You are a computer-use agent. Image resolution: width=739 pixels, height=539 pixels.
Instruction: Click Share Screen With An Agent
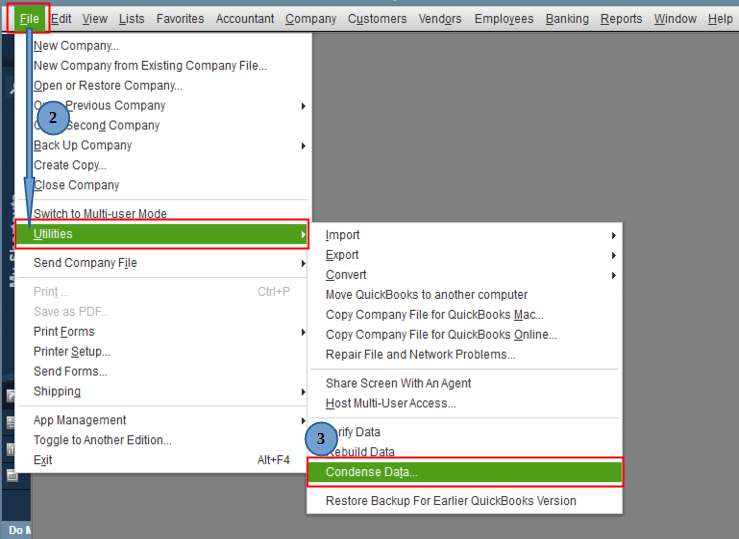pyautogui.click(x=398, y=383)
